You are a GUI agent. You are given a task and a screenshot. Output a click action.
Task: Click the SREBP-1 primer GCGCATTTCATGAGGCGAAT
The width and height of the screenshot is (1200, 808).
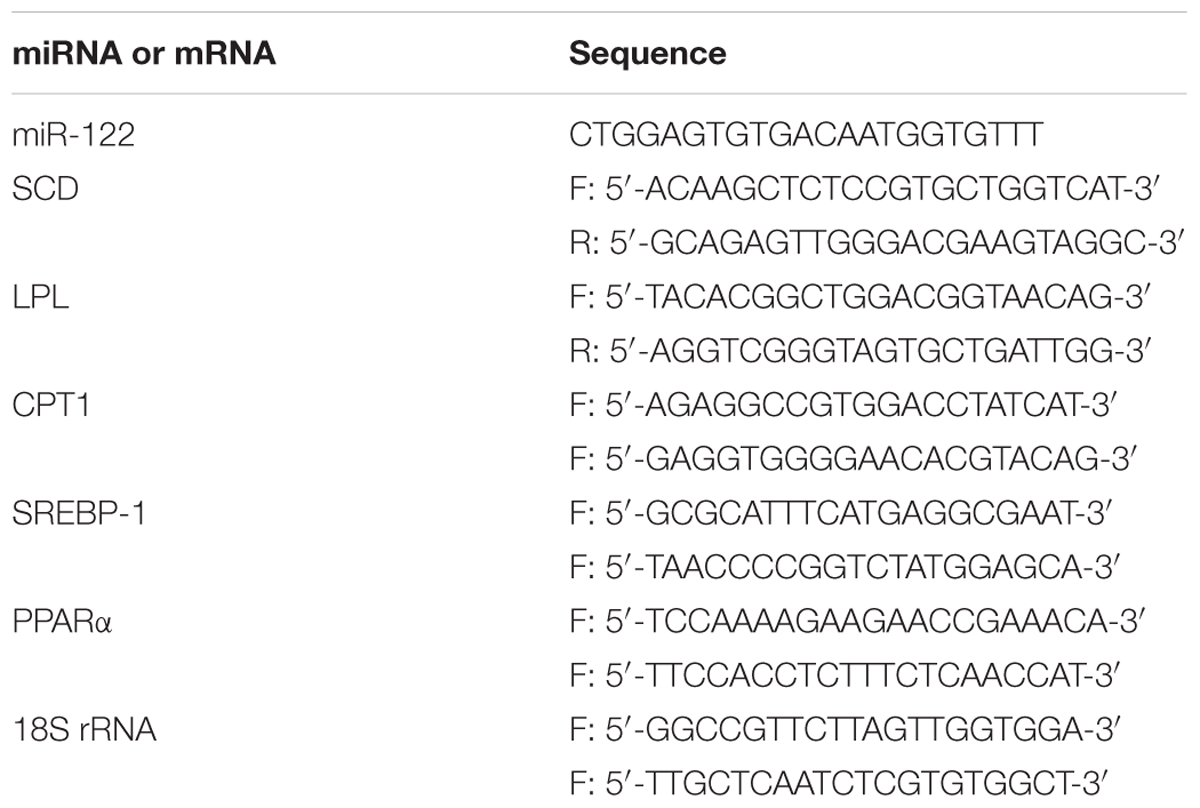[843, 513]
